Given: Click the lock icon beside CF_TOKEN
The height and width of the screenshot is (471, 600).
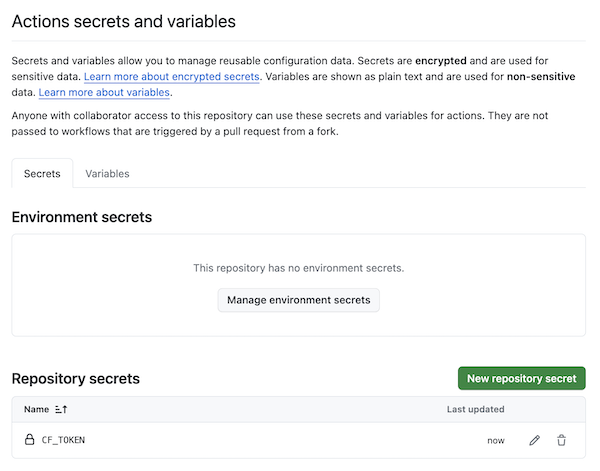Looking at the screenshot, I should click(29, 440).
